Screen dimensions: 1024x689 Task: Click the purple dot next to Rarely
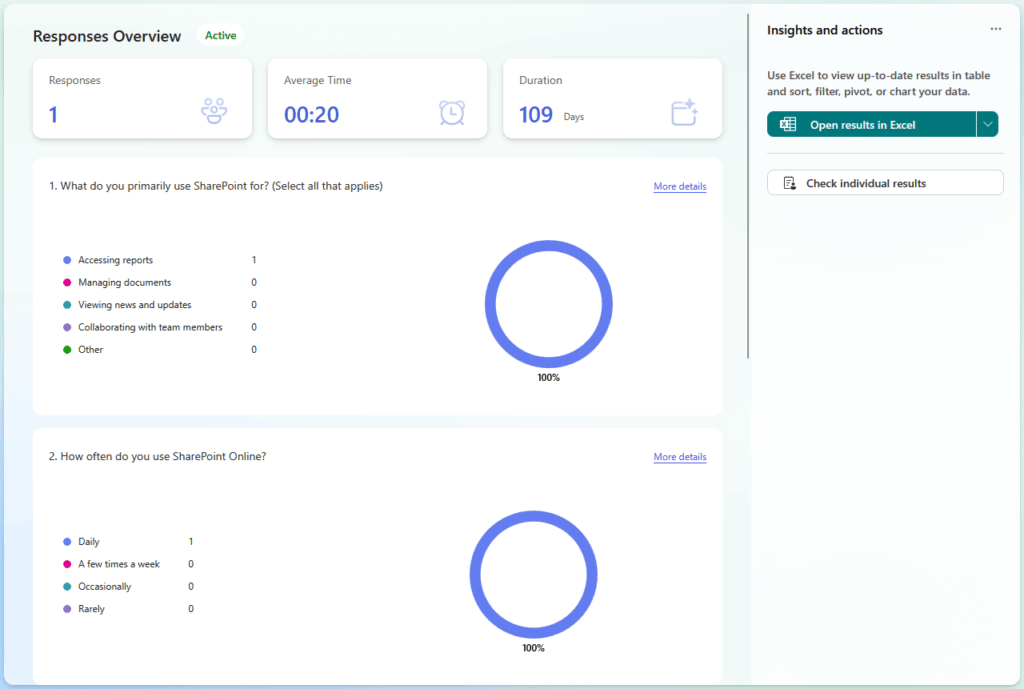pyautogui.click(x=67, y=609)
